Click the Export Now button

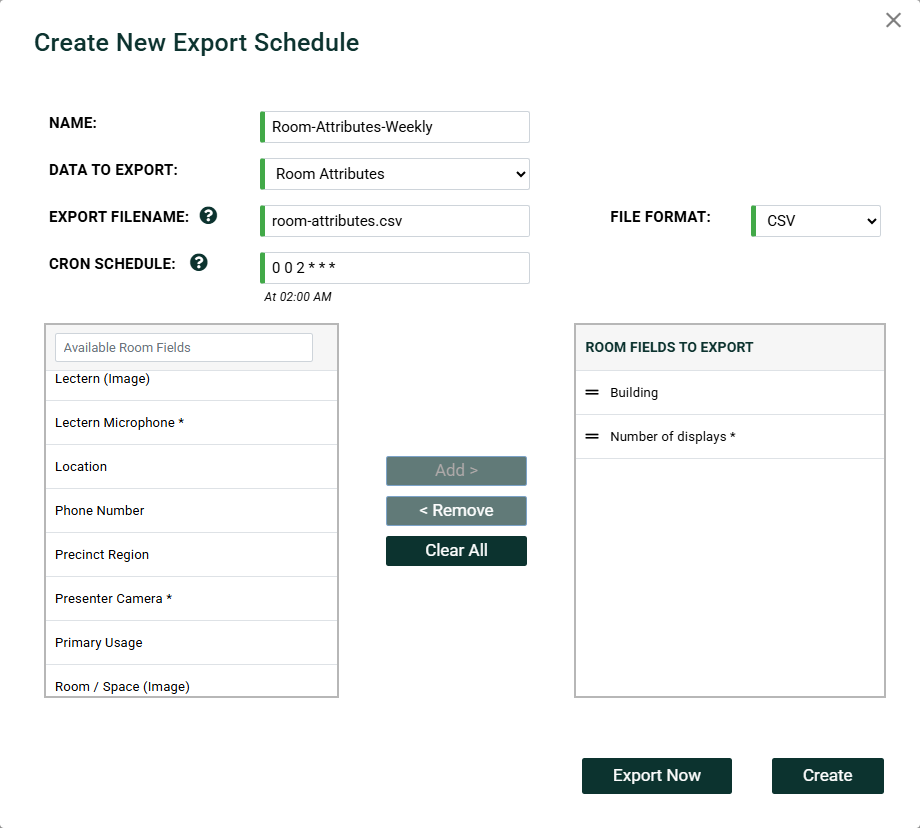click(657, 776)
